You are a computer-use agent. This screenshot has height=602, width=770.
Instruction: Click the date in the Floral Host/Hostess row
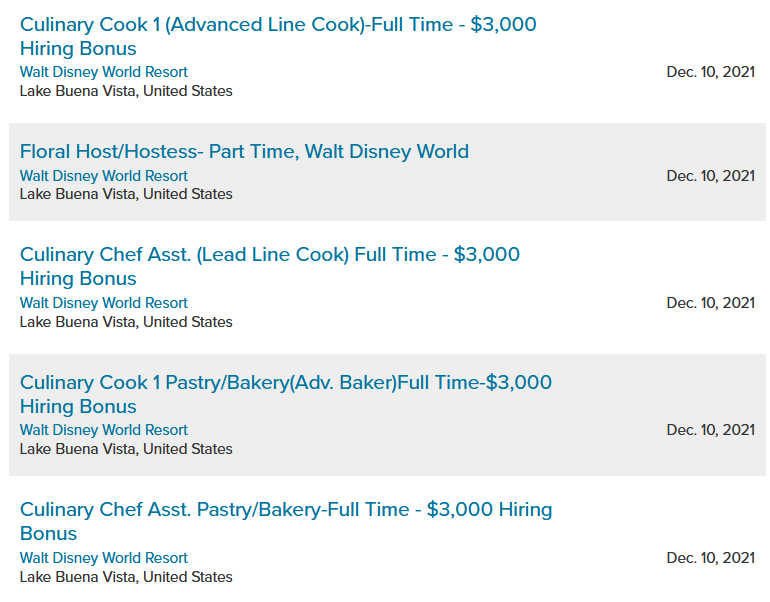coord(710,176)
